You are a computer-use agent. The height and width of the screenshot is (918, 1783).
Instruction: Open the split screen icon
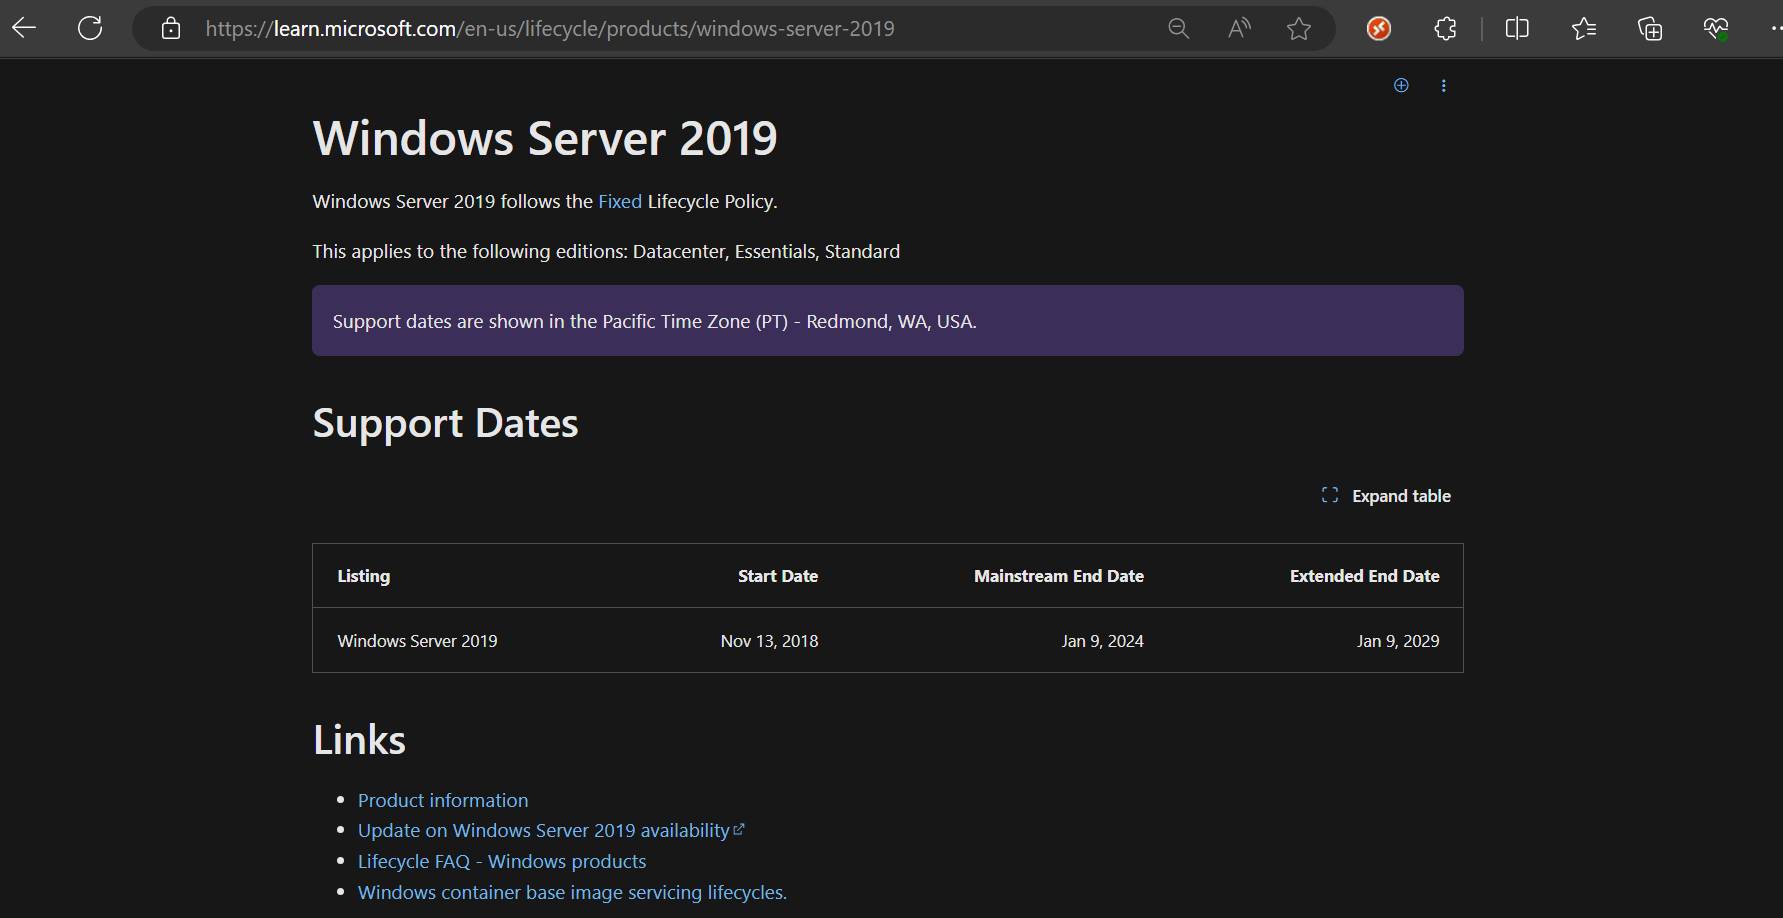pyautogui.click(x=1516, y=28)
